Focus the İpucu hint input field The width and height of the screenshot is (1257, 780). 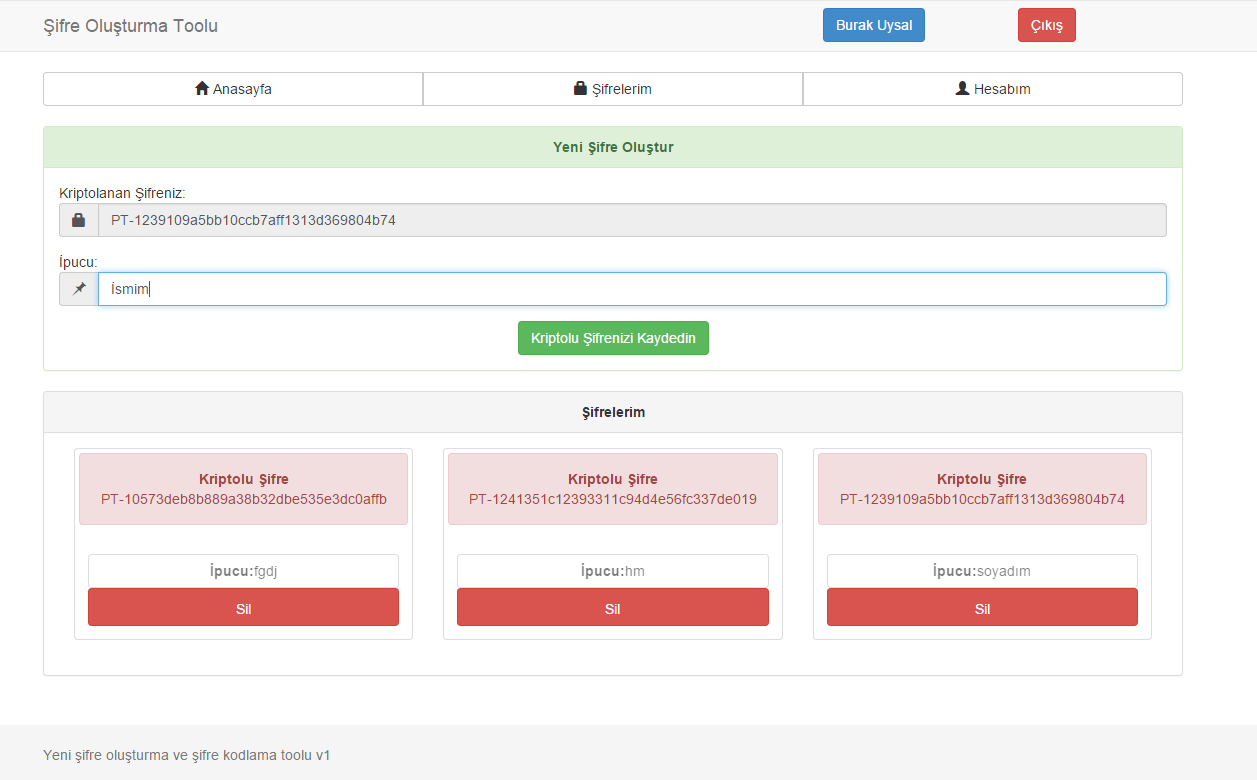click(632, 289)
